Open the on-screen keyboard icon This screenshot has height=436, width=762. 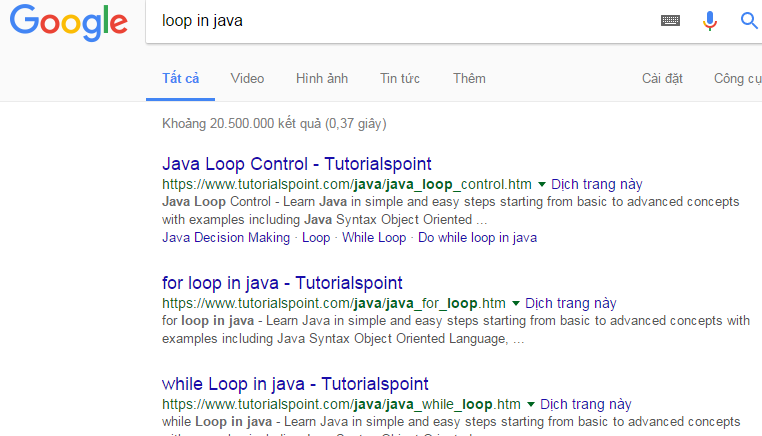click(x=671, y=21)
